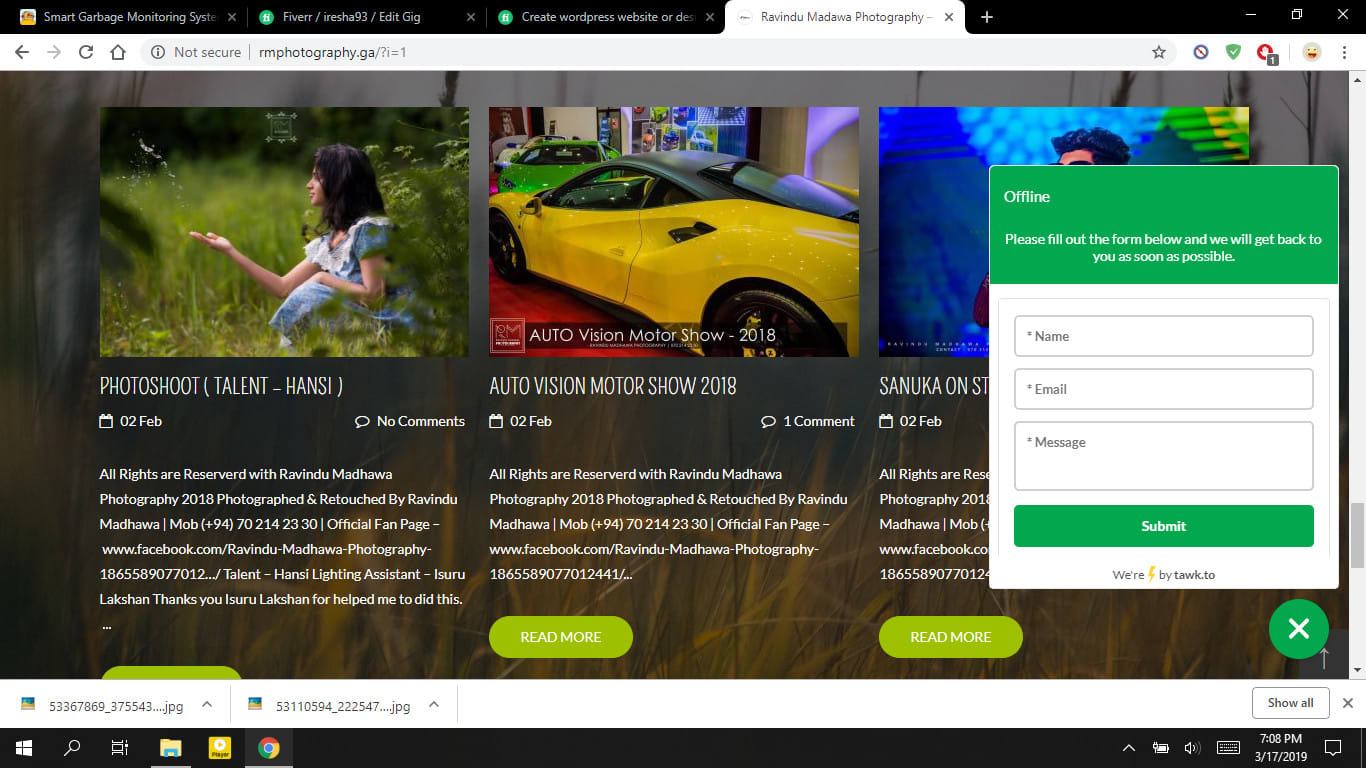Open Read More for the Sanuka post
Viewport: 1366px width, 768px height.
pos(951,637)
